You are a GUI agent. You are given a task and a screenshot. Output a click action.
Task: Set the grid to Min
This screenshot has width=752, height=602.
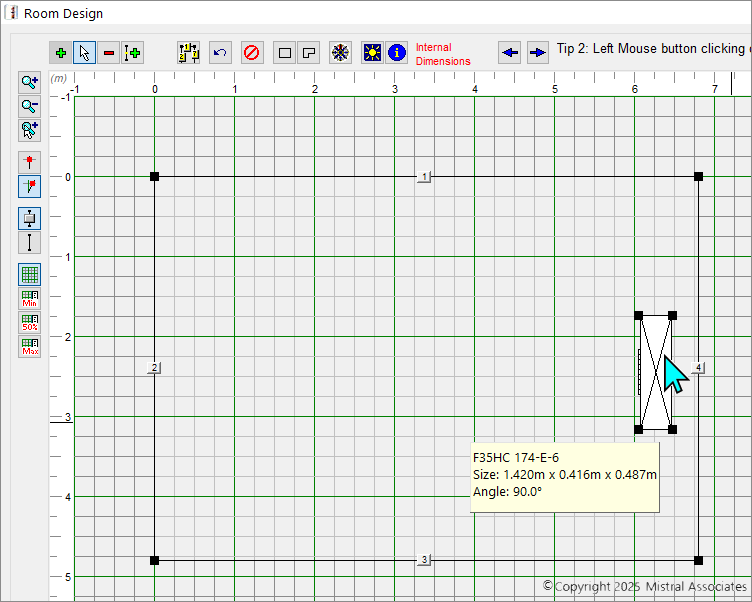[x=30, y=298]
